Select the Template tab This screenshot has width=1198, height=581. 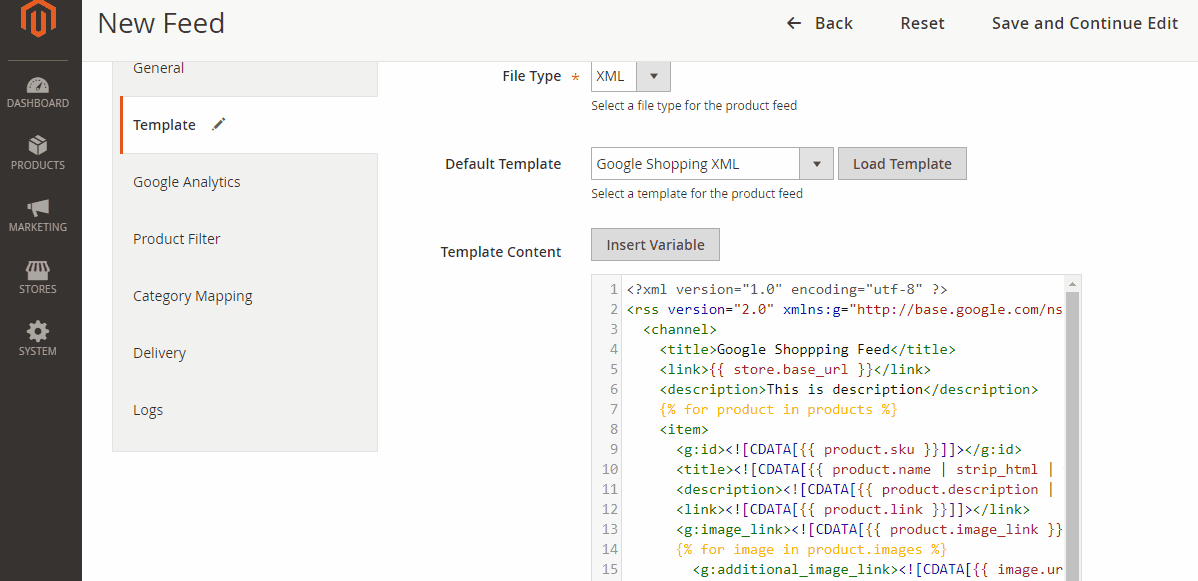pos(248,125)
